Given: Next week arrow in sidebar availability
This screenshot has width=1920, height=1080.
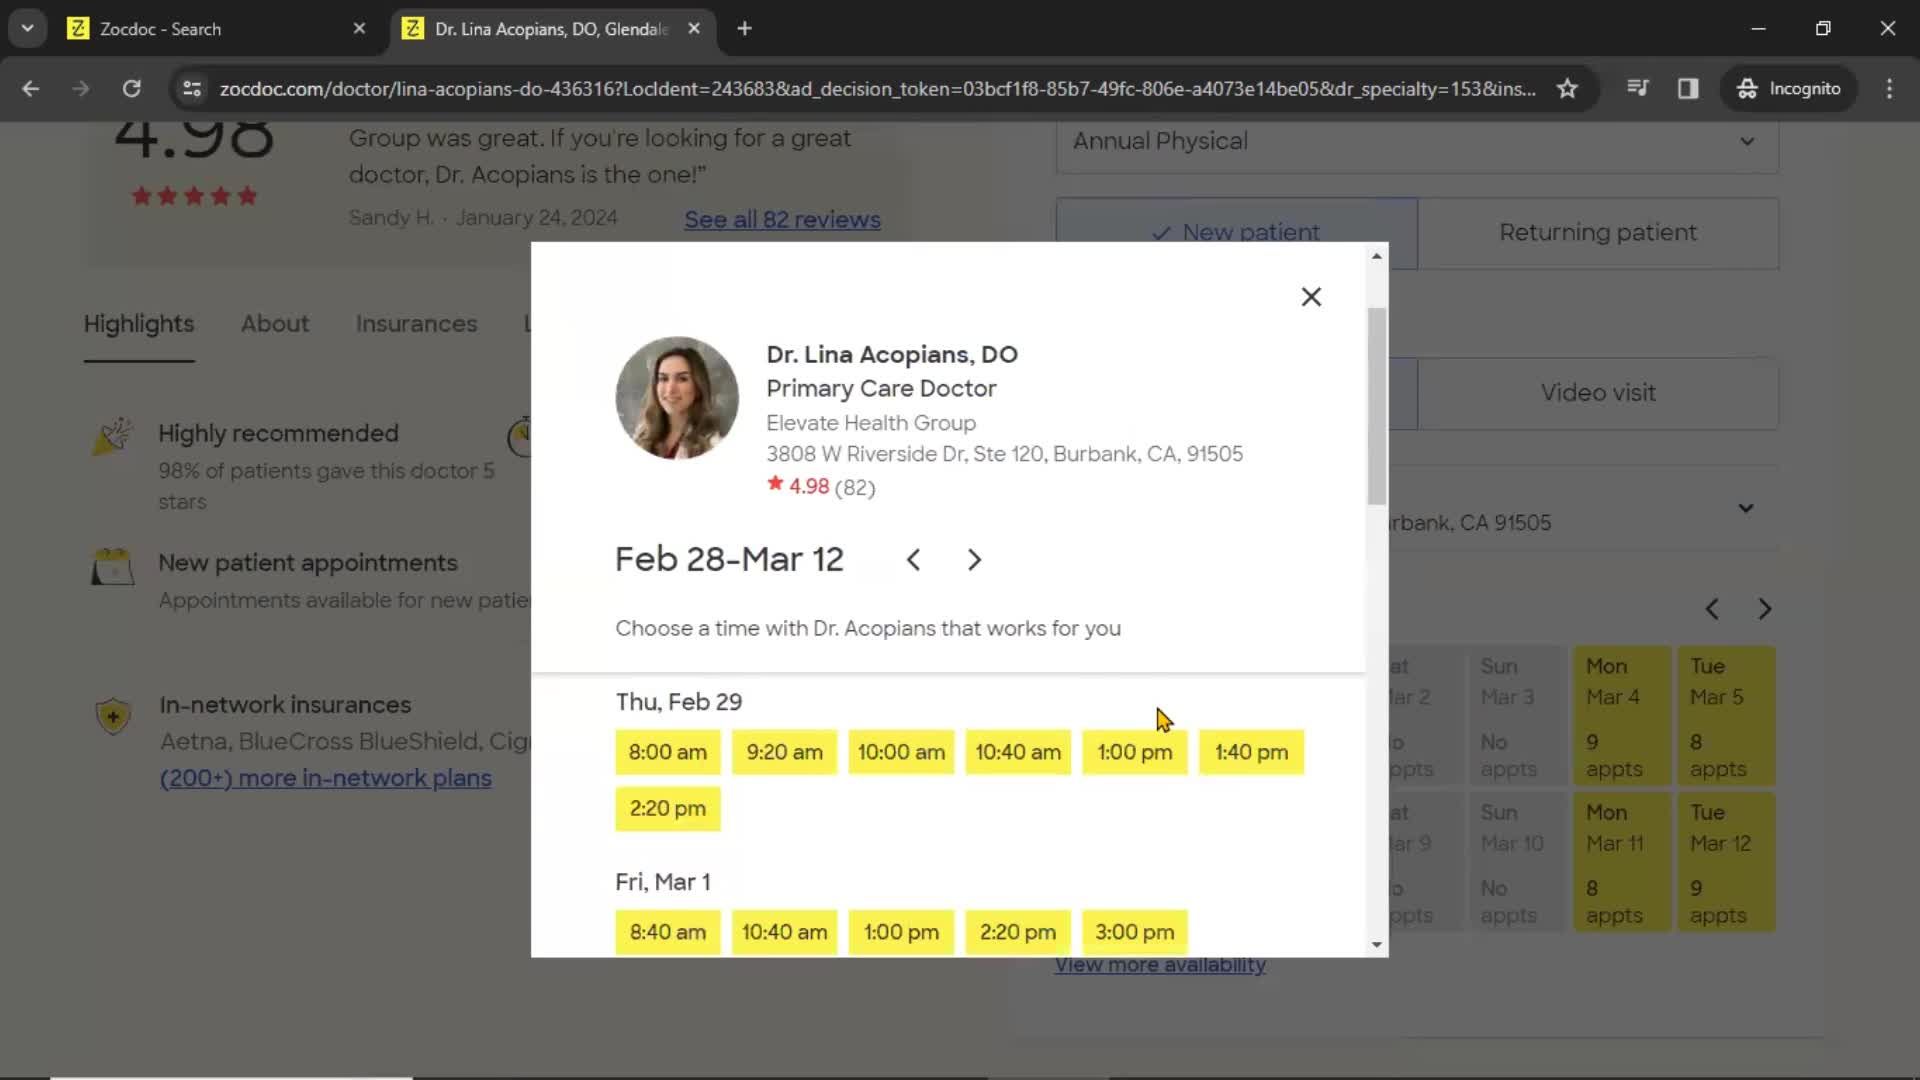Looking at the screenshot, I should [1765, 609].
